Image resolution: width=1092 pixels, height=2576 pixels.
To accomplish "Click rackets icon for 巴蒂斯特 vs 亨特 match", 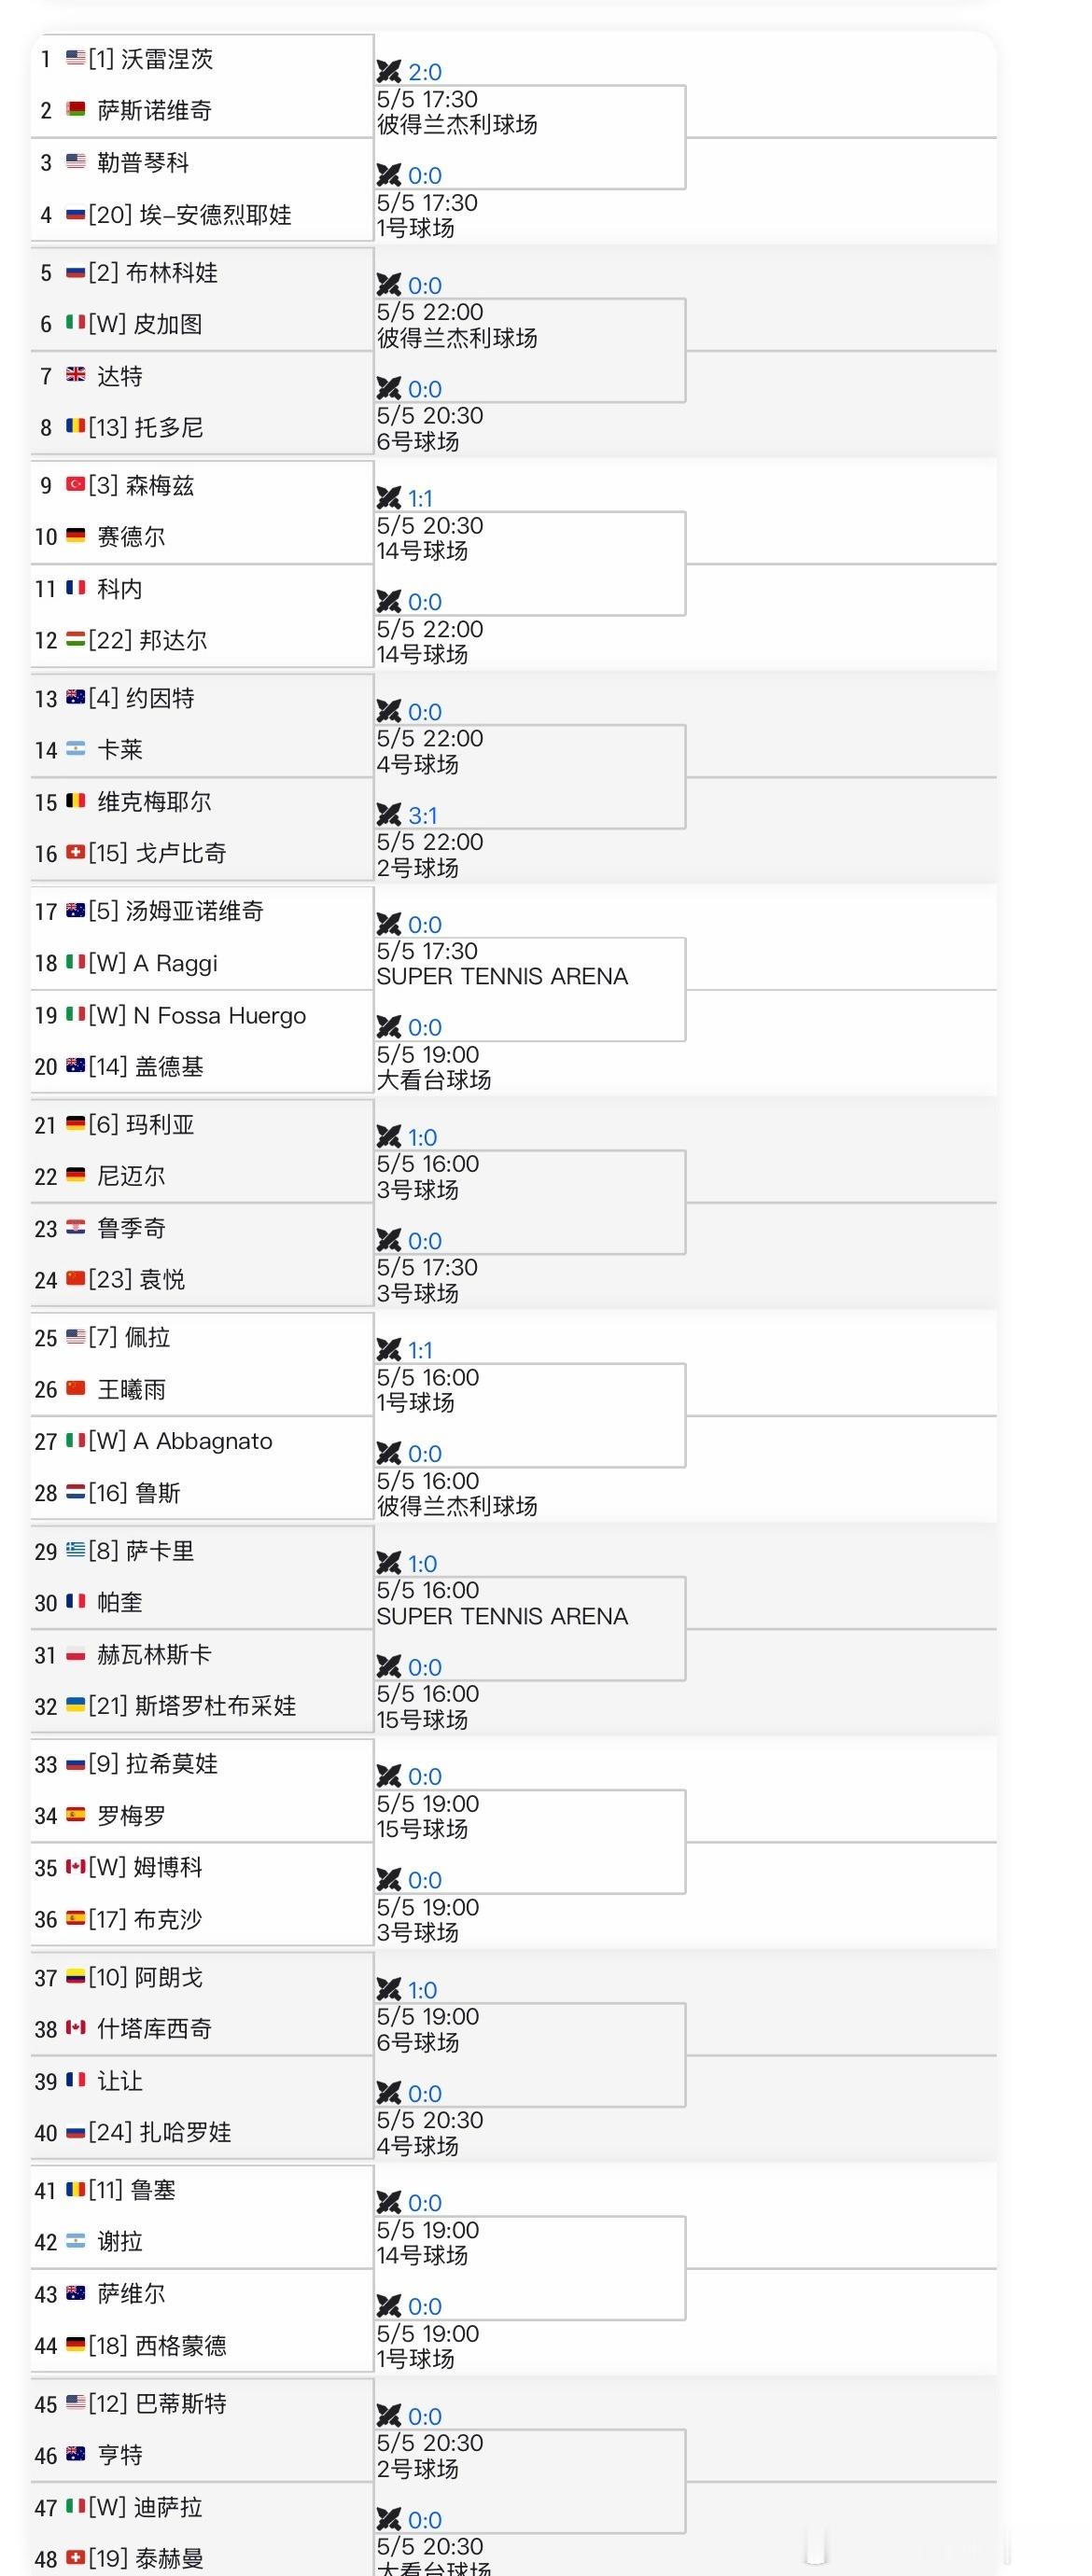I will pos(388,2415).
